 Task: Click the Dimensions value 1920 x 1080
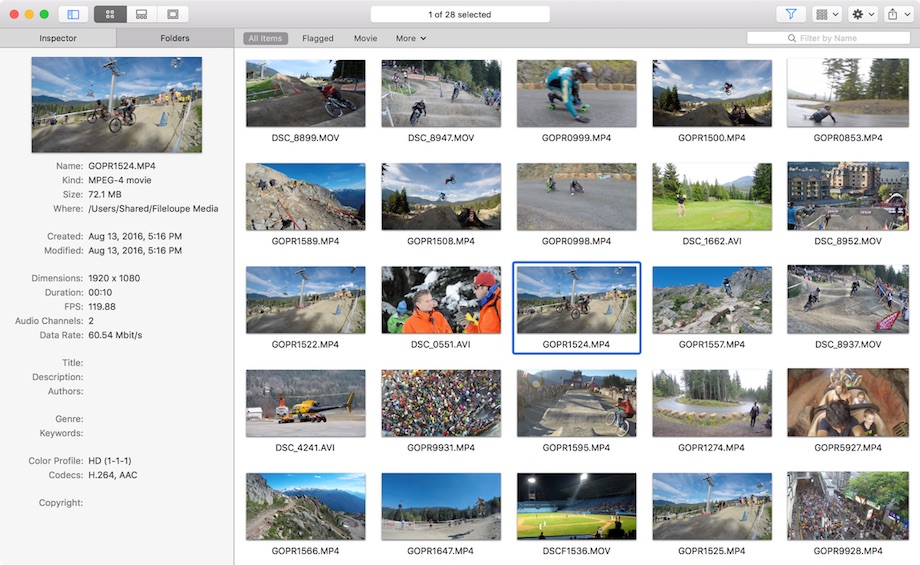(x=114, y=278)
